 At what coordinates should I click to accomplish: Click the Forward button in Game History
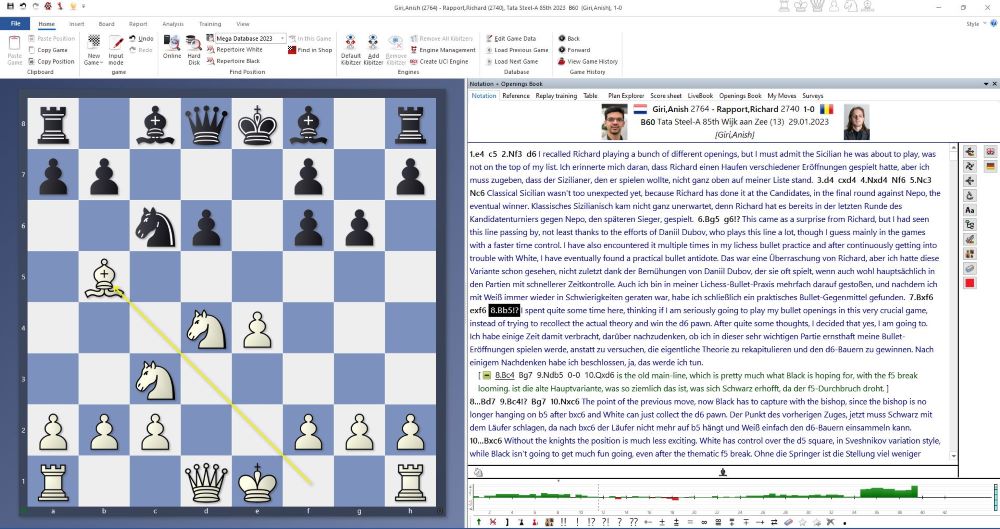pos(573,50)
